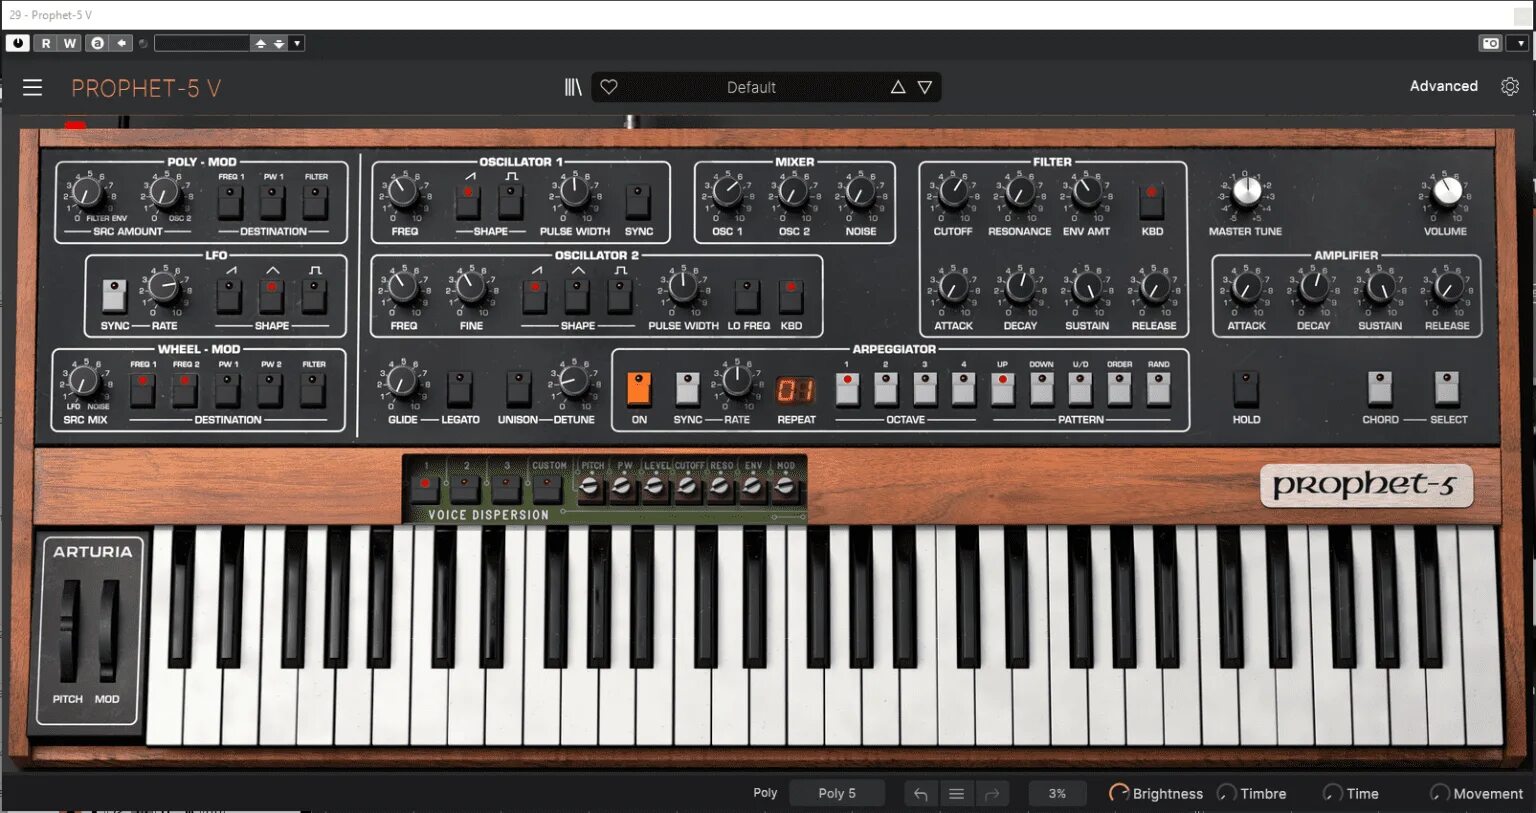This screenshot has height=813, width=1536.
Task: Toggle the LEGATO glide switch
Action: (460, 389)
